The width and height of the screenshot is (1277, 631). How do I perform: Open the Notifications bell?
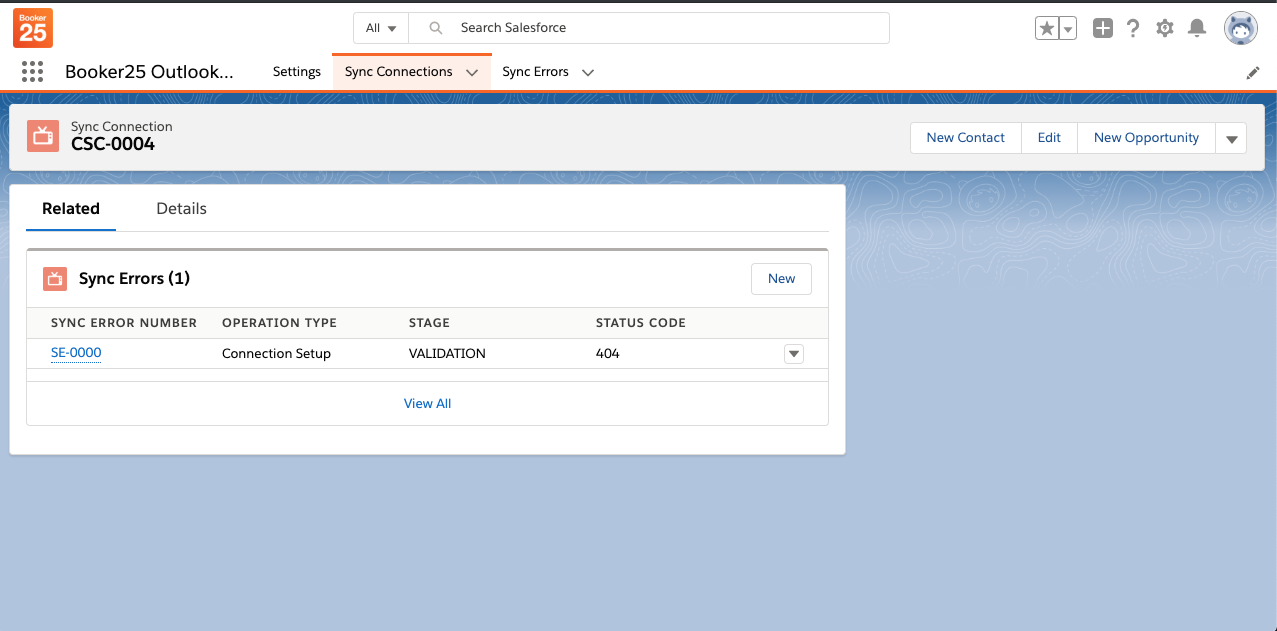tap(1196, 29)
